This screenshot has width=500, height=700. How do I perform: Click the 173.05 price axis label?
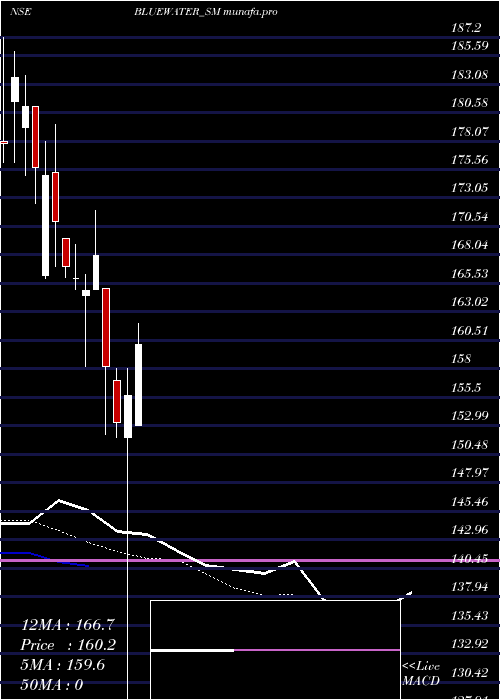click(x=470, y=188)
